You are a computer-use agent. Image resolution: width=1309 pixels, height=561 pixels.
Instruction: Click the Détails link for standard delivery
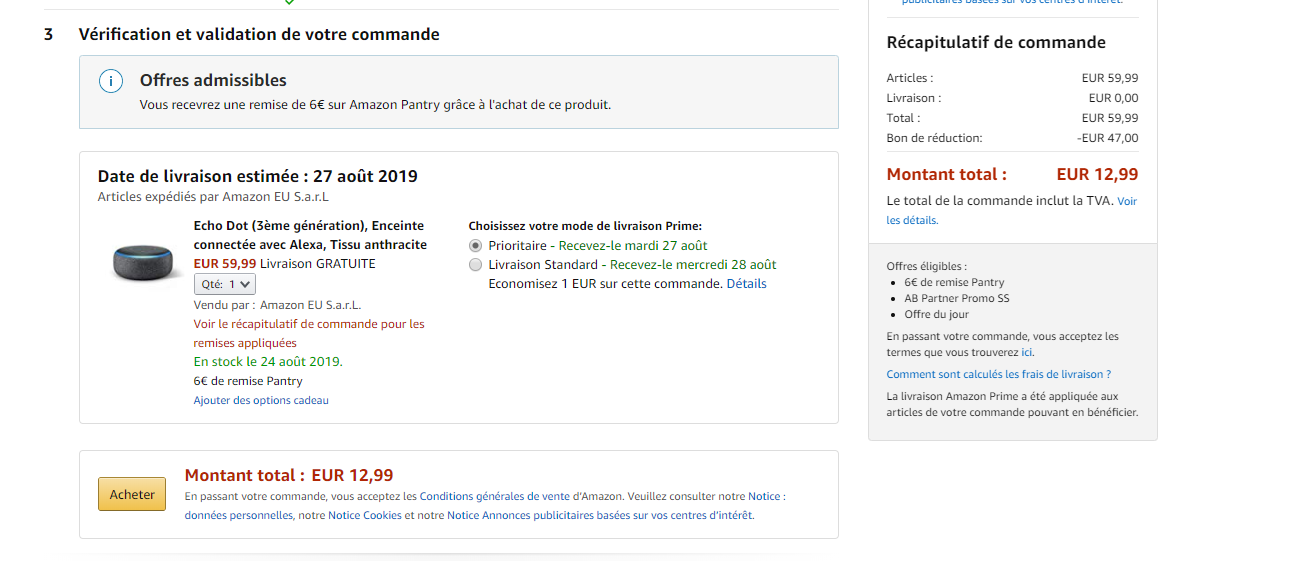[x=746, y=284]
